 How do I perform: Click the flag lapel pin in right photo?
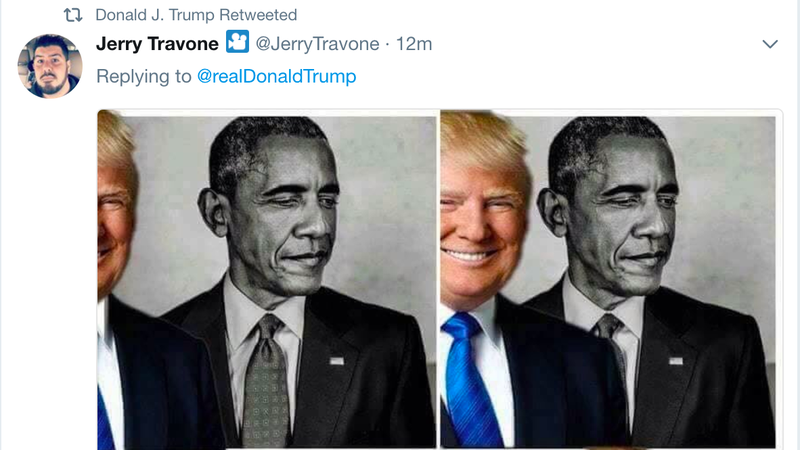[676, 361]
